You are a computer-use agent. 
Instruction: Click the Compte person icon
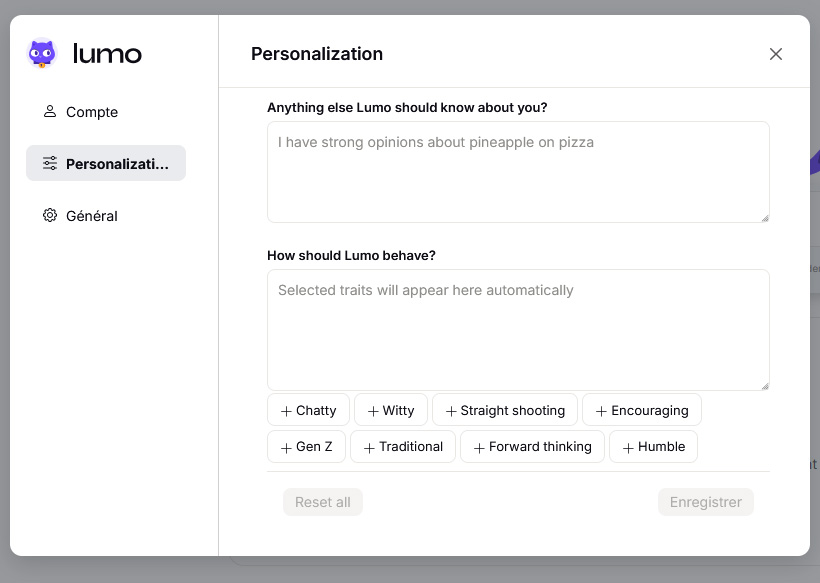50,112
